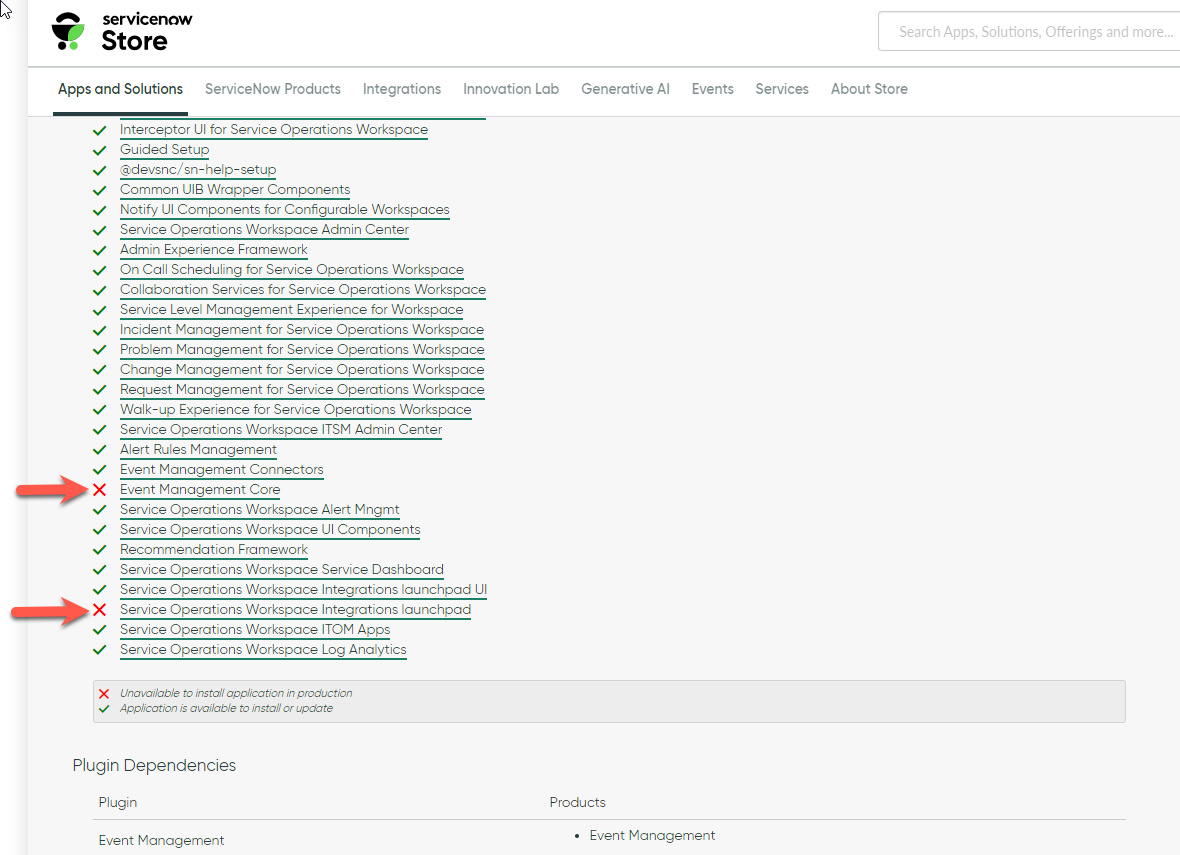Open Problem Management for Service Operations Workspace
This screenshot has width=1180, height=855.
tap(302, 349)
